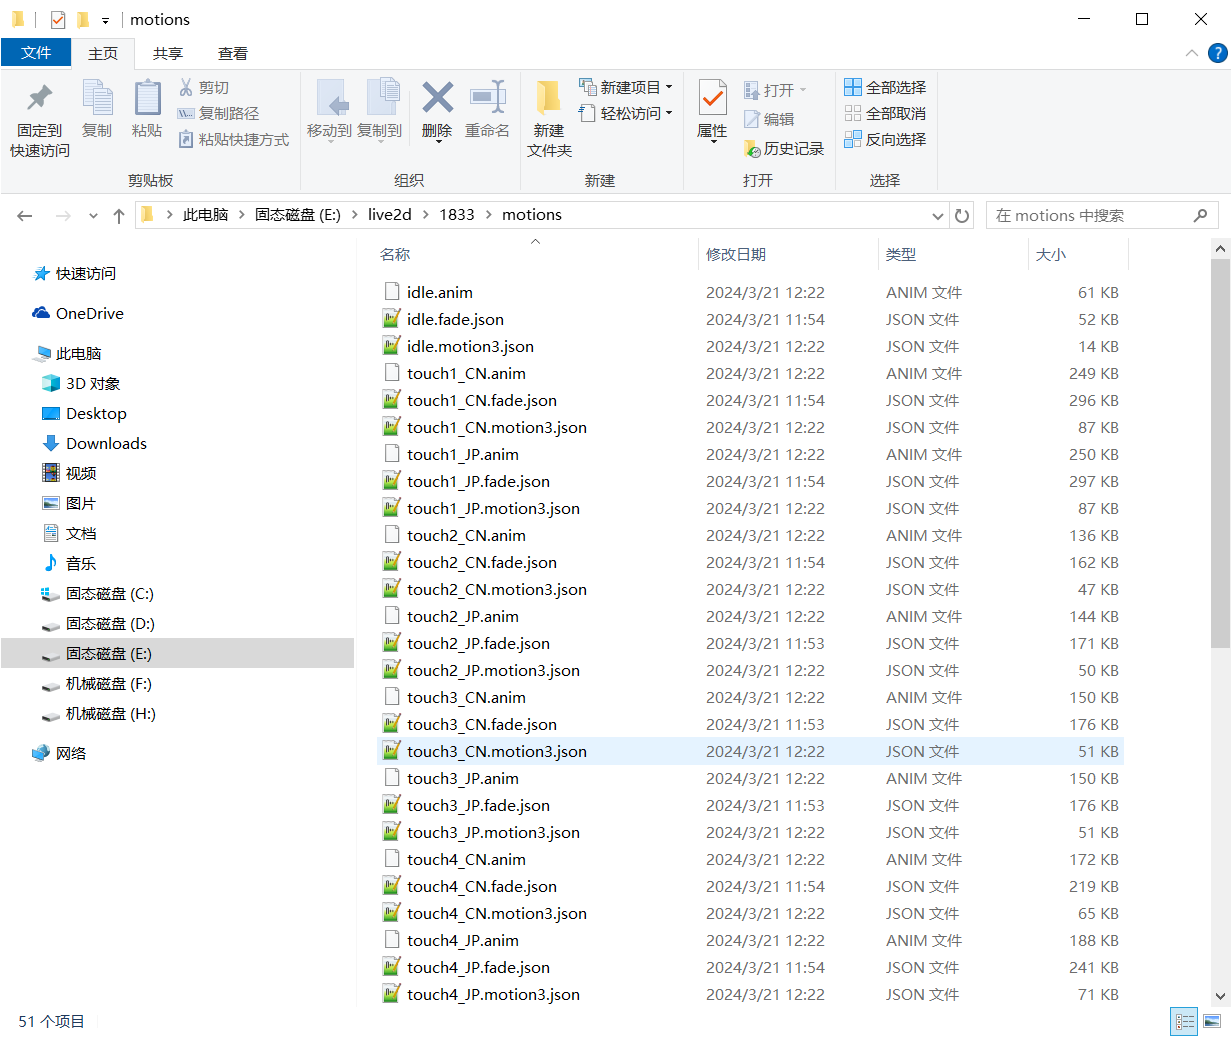The width and height of the screenshot is (1232, 1037).
Task: Expand the Move To (移动到) dropdown
Action: click(x=329, y=144)
